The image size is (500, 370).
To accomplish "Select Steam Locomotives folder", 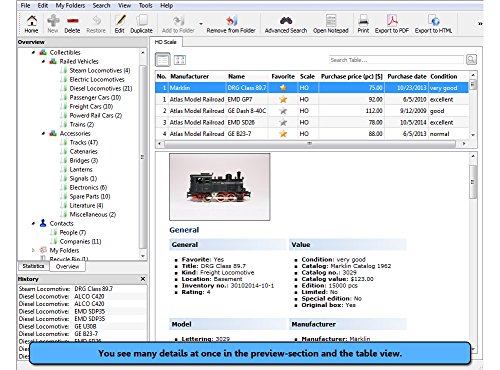I will click(100, 70).
